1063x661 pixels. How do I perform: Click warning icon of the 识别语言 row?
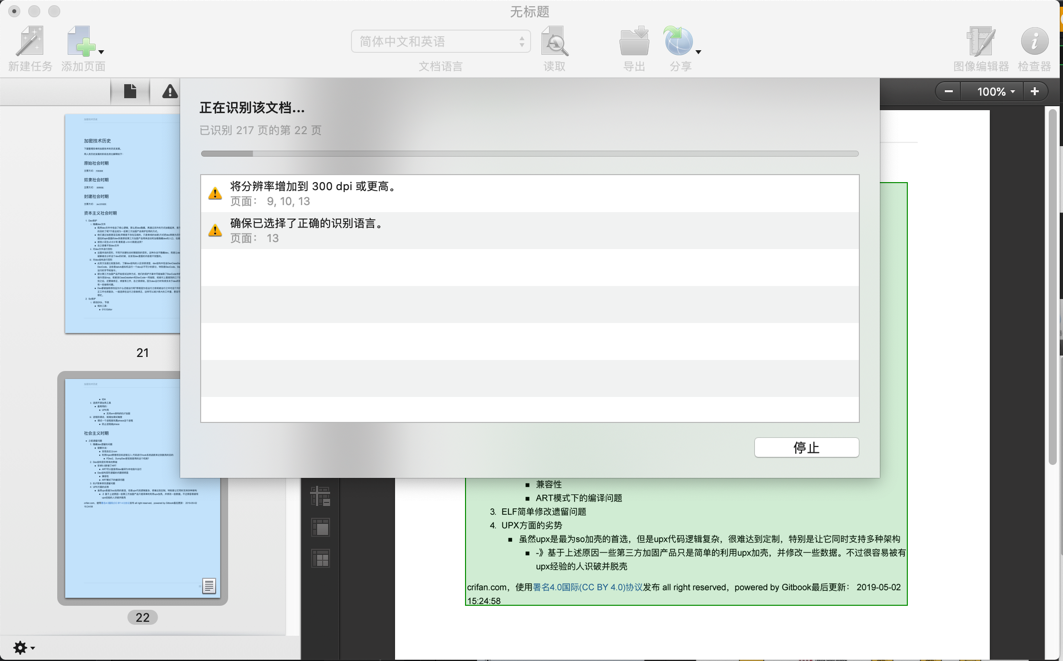(x=215, y=231)
